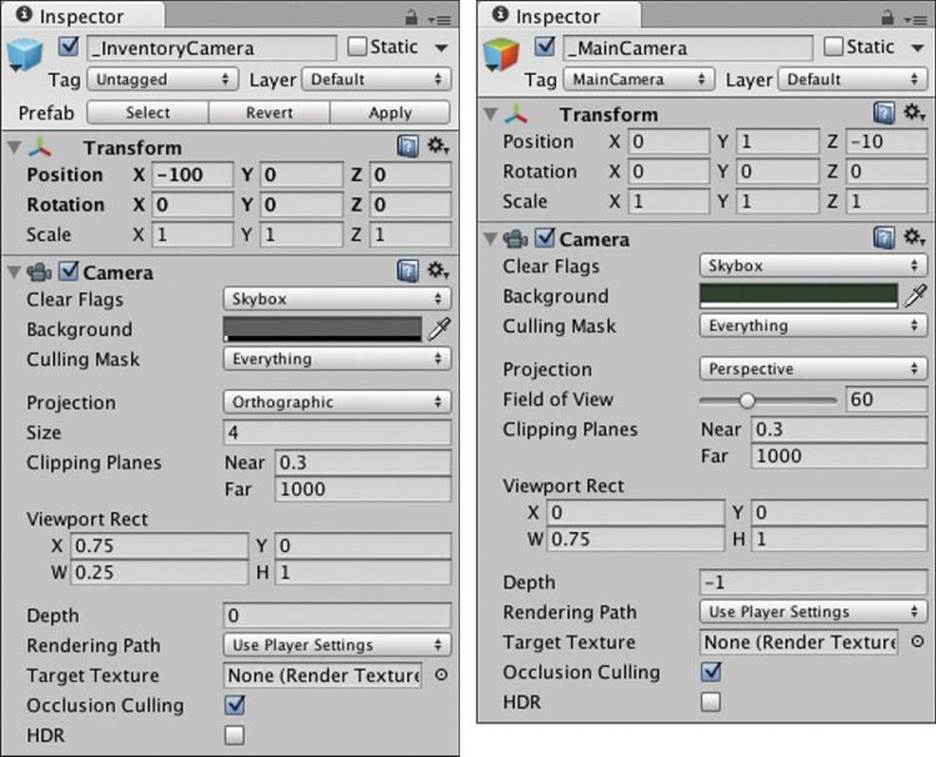
Task: Open Transform help icon for _MainCamera
Action: pyautogui.click(x=884, y=113)
